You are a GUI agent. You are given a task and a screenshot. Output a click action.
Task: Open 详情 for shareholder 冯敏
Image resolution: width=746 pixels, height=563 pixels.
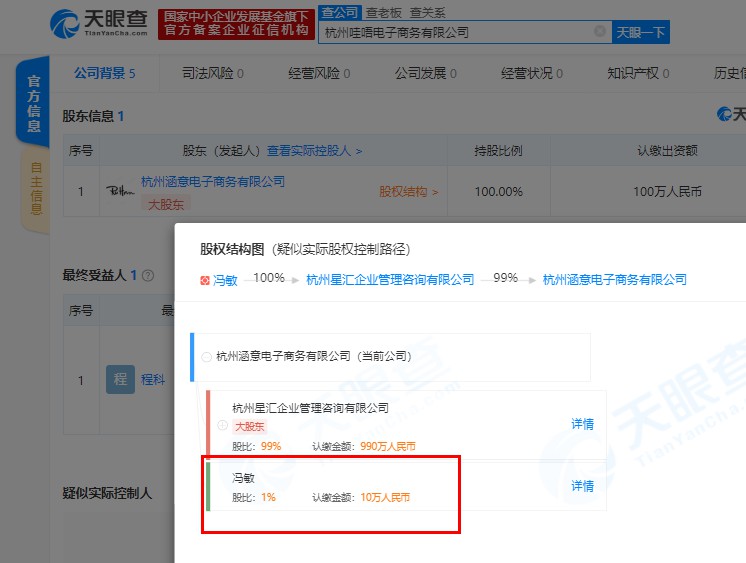(x=582, y=486)
